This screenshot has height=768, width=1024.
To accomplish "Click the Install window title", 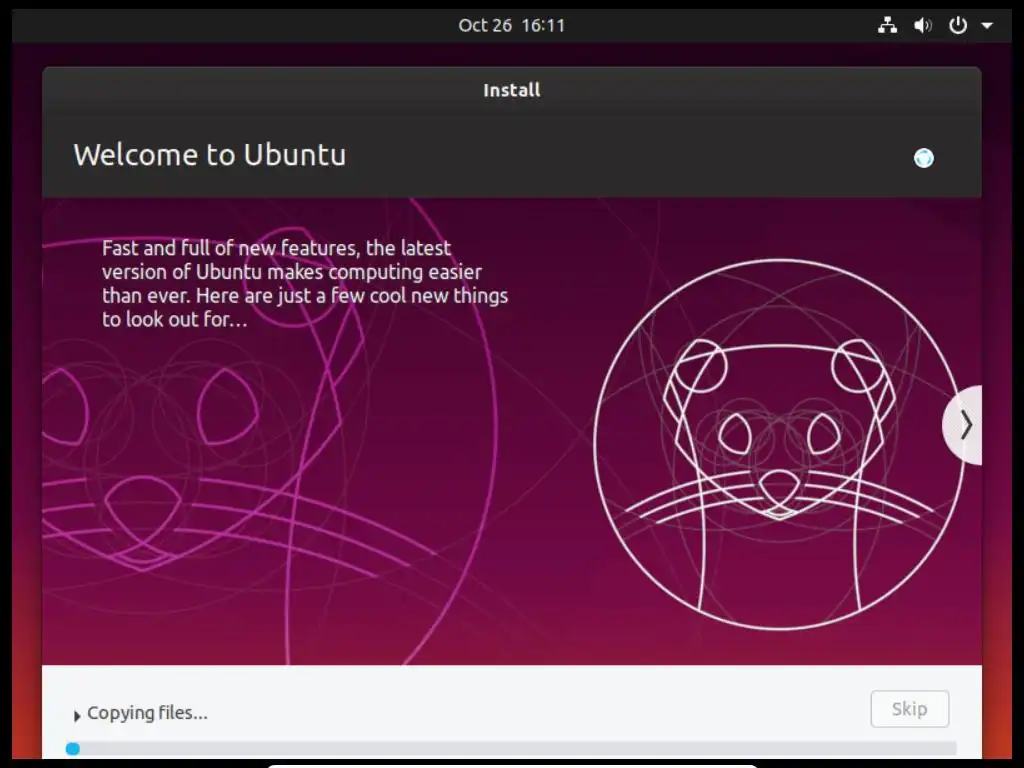I will click(x=511, y=90).
